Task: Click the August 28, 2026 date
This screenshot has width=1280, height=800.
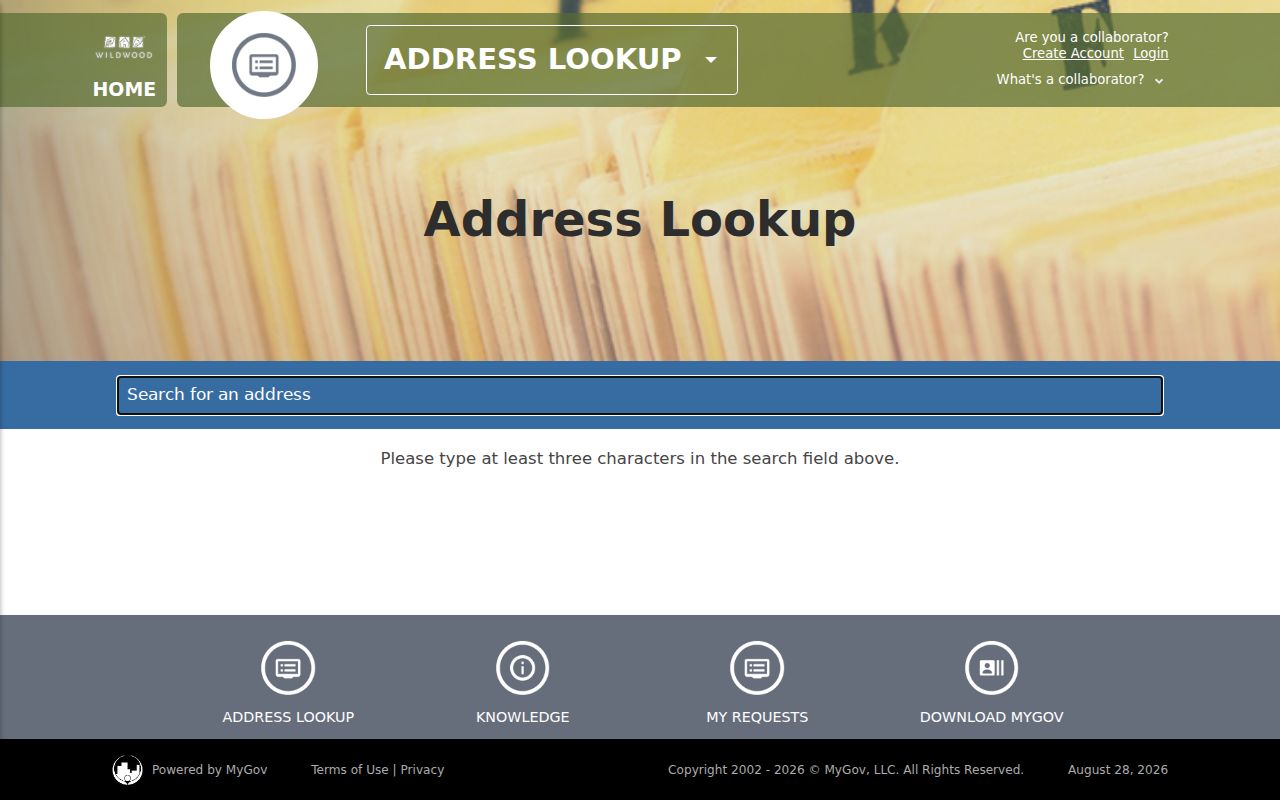Action: [x=1118, y=770]
